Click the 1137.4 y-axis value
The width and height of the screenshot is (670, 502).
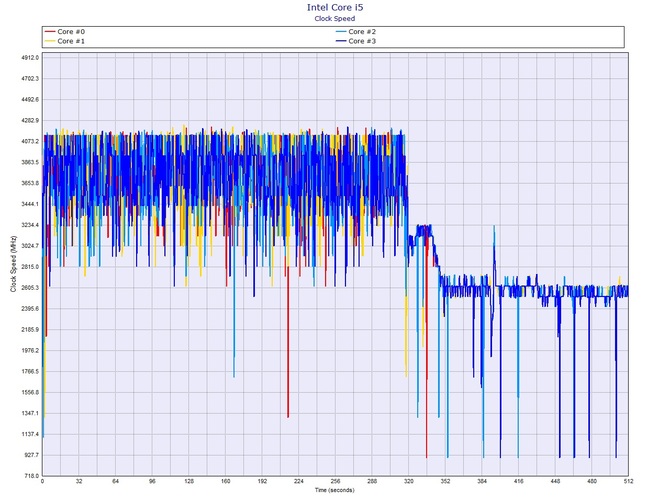[x=30, y=434]
